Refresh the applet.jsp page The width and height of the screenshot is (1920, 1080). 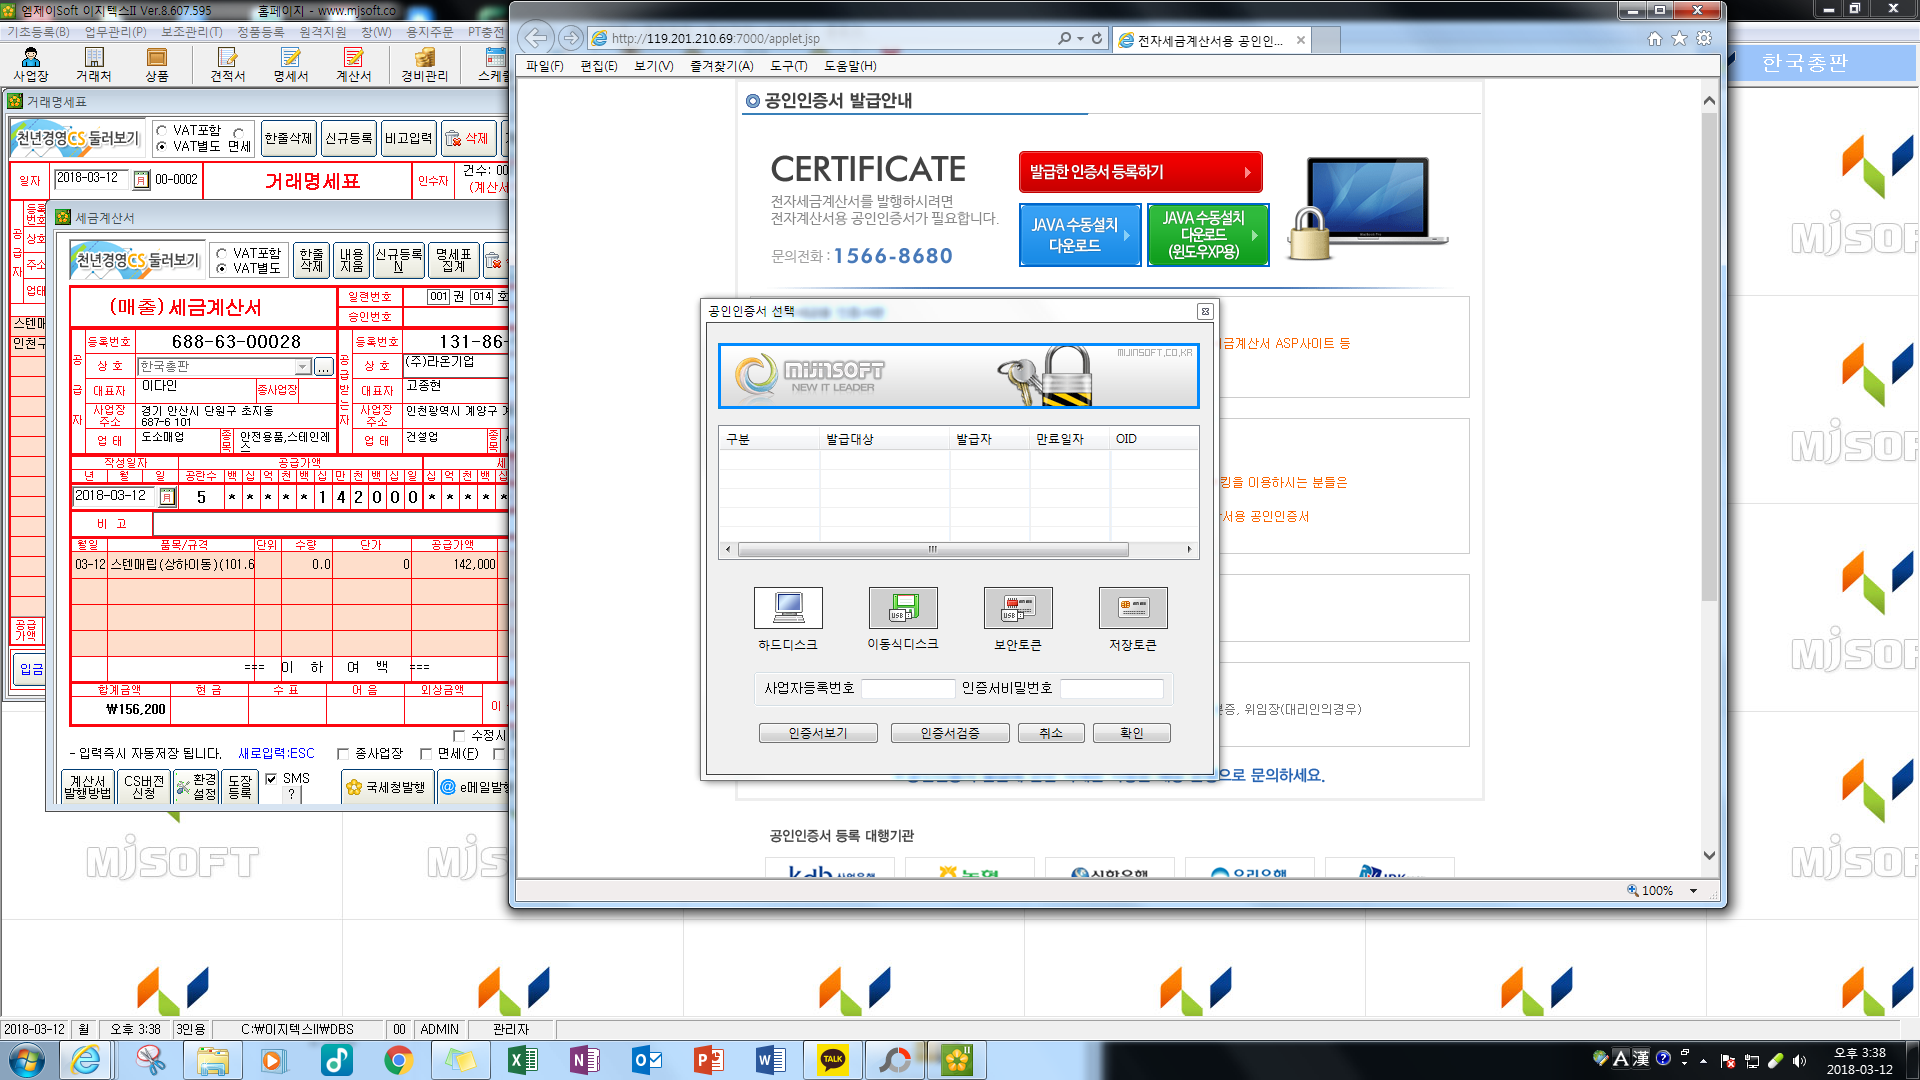point(1097,38)
